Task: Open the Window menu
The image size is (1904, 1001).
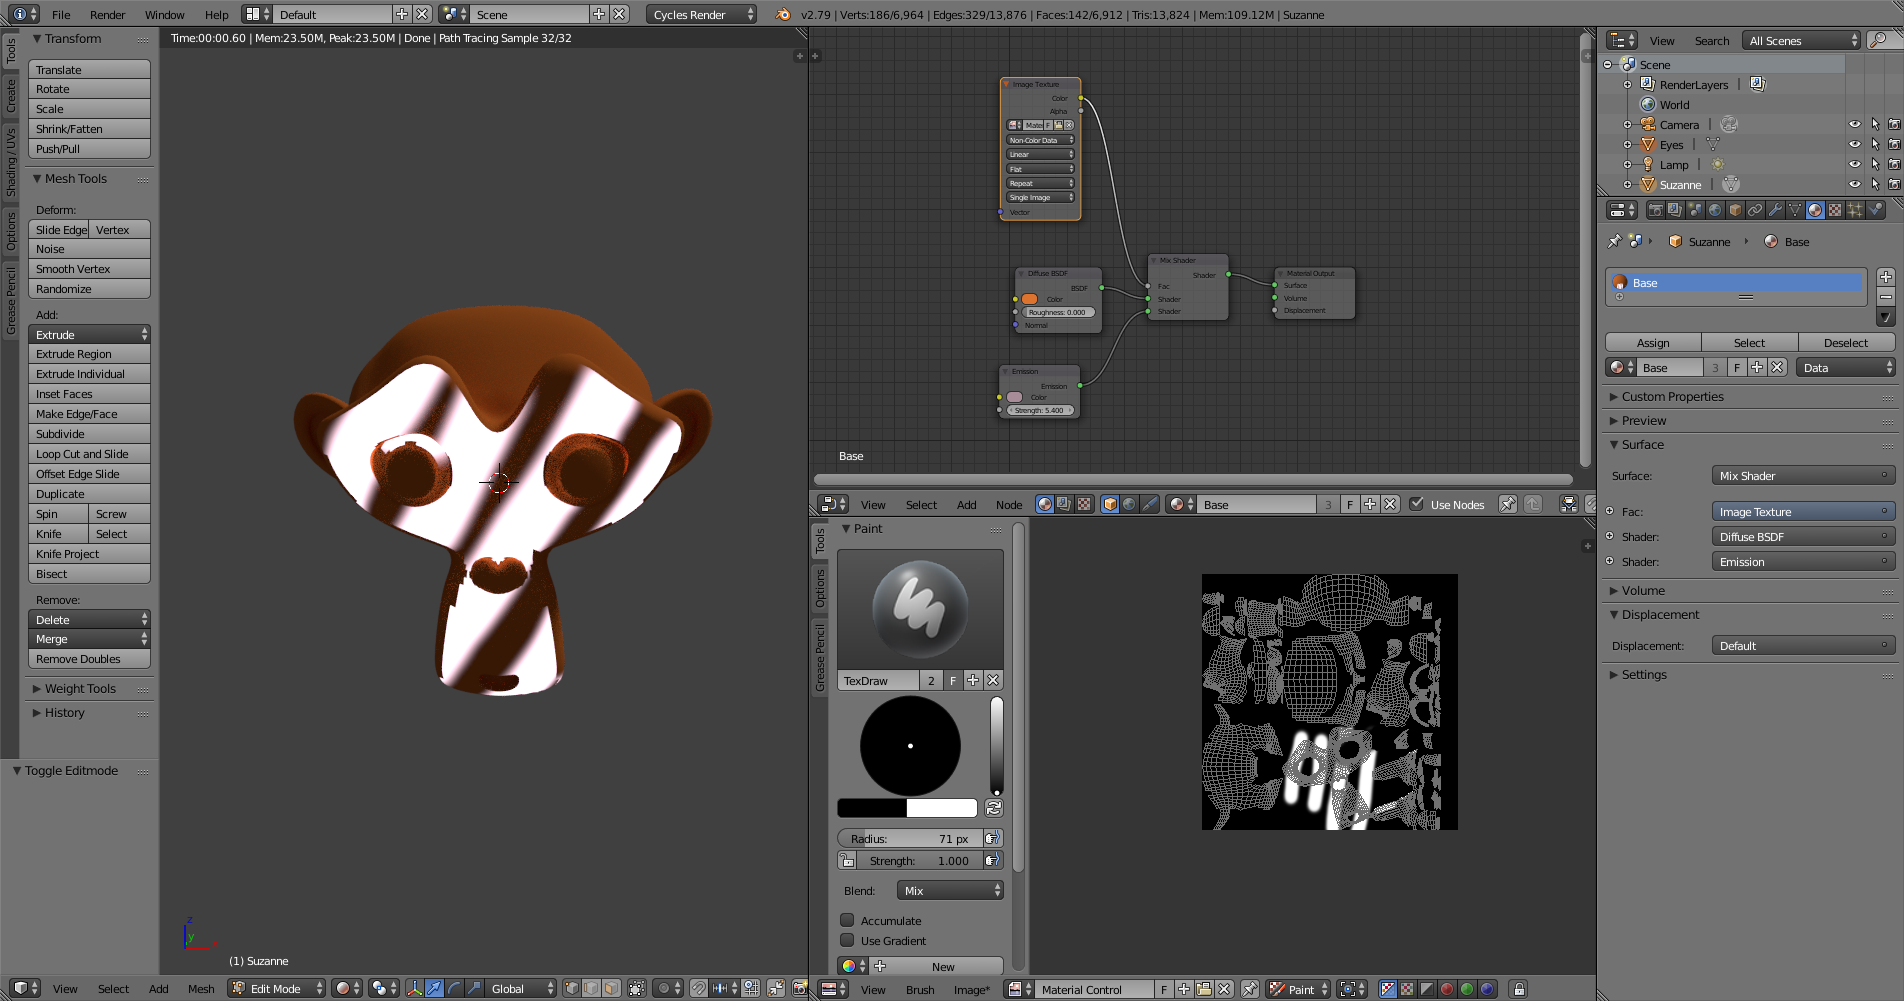Action: [165, 14]
